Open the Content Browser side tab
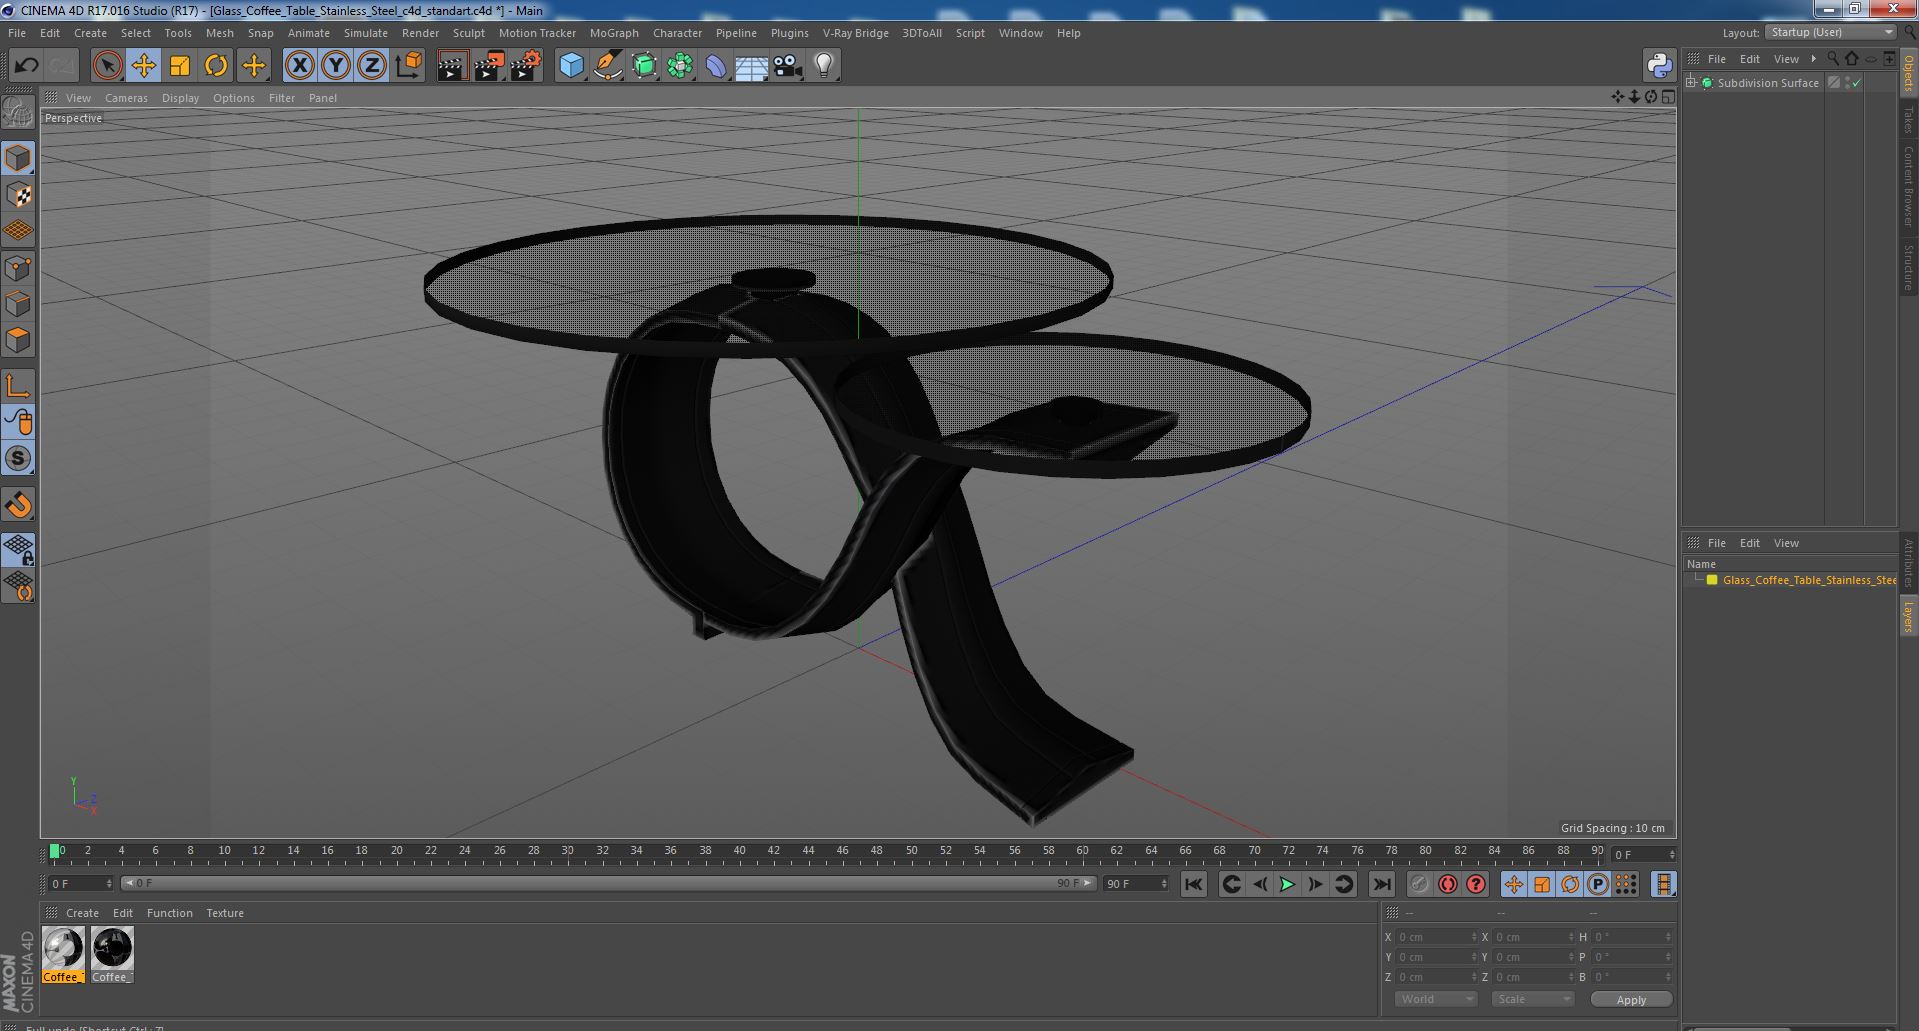This screenshot has width=1919, height=1031. (1908, 185)
